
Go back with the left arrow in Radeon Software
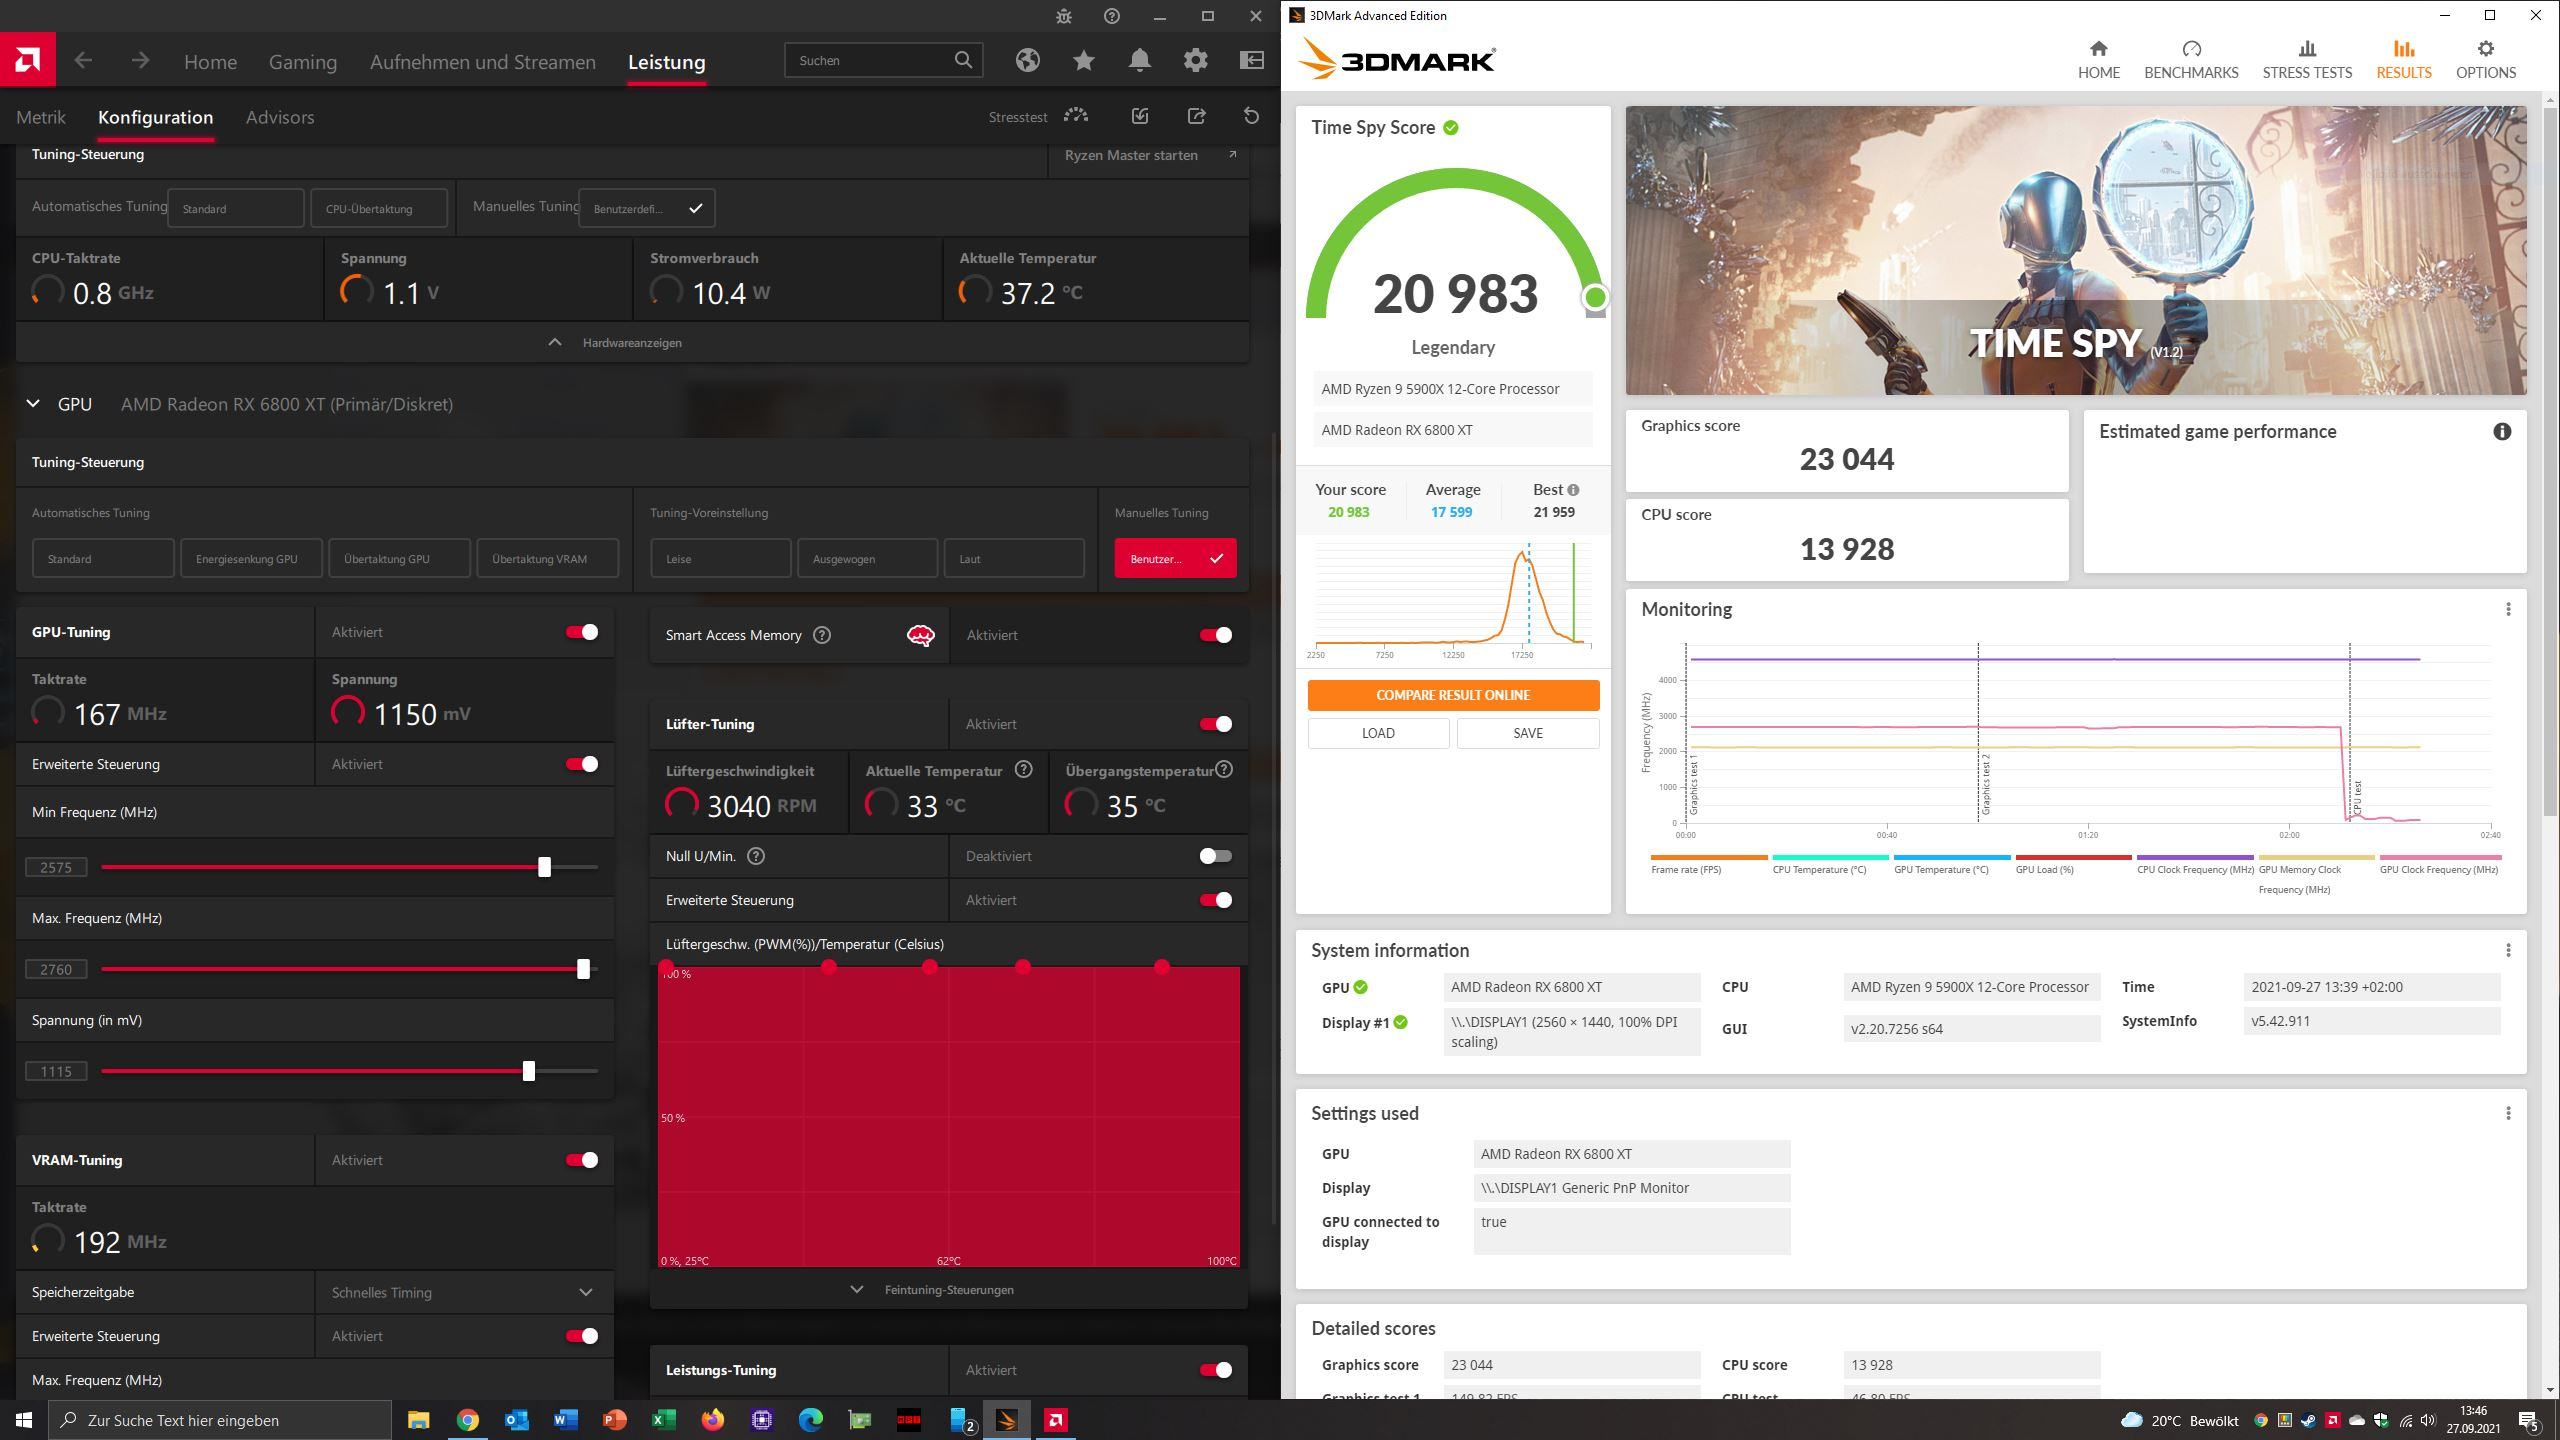84,61
